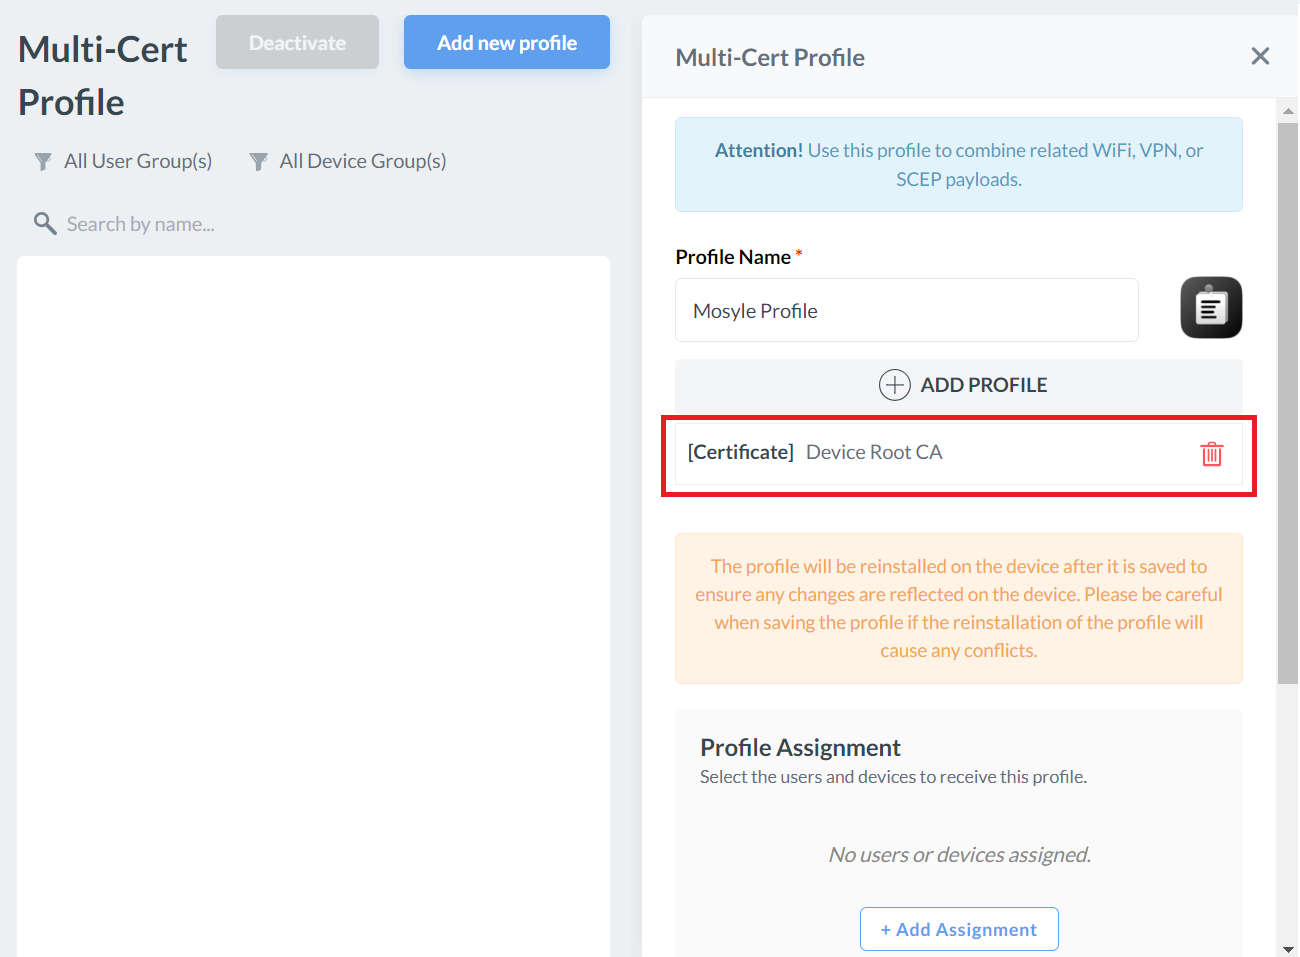Focus the Profile Name text field
1300x957 pixels.
[x=906, y=311]
